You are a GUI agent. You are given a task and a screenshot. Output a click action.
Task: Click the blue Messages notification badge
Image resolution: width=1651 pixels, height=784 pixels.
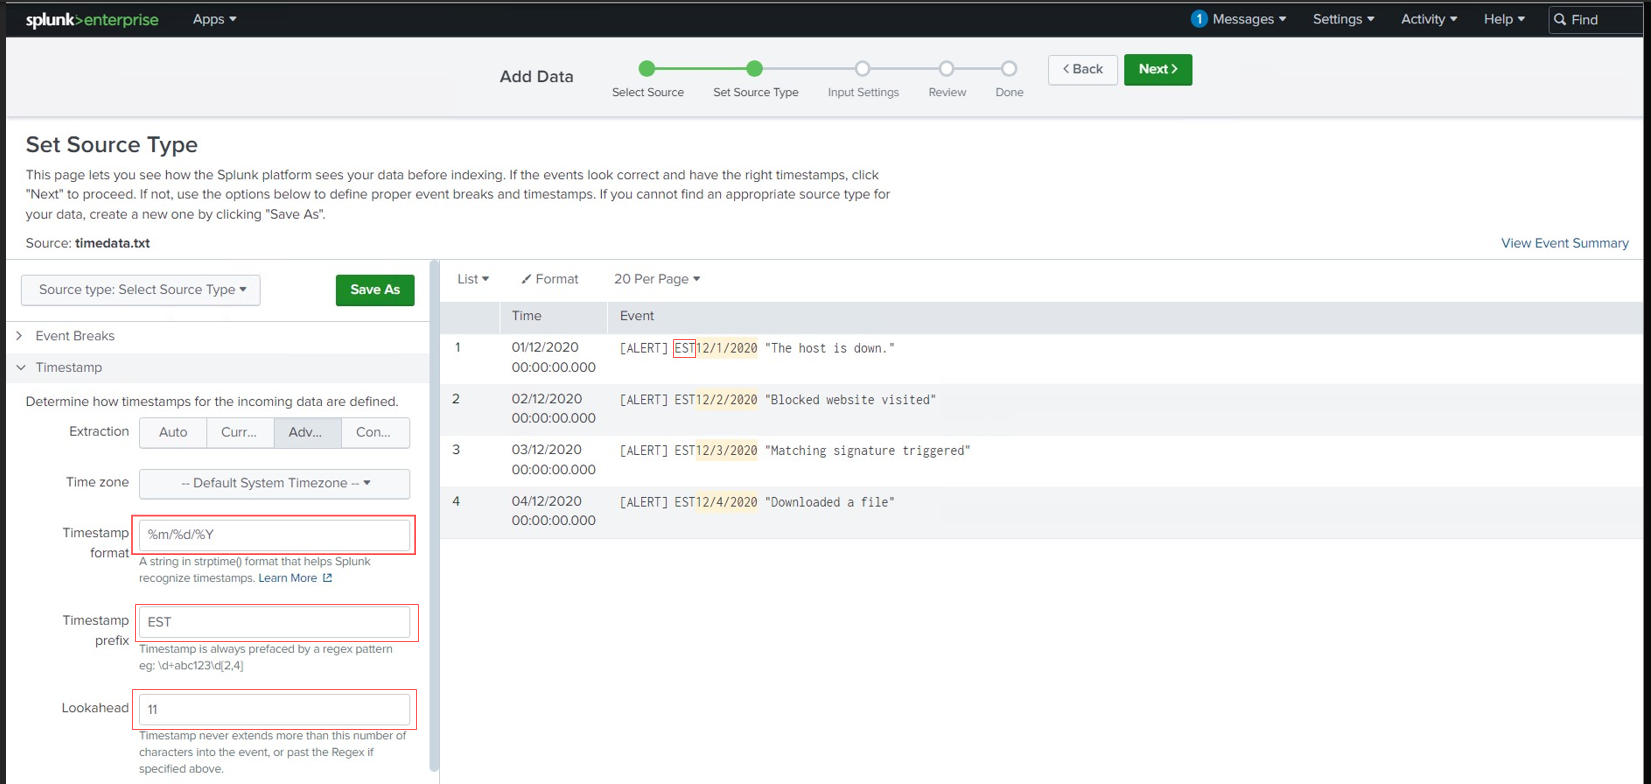coord(1198,19)
